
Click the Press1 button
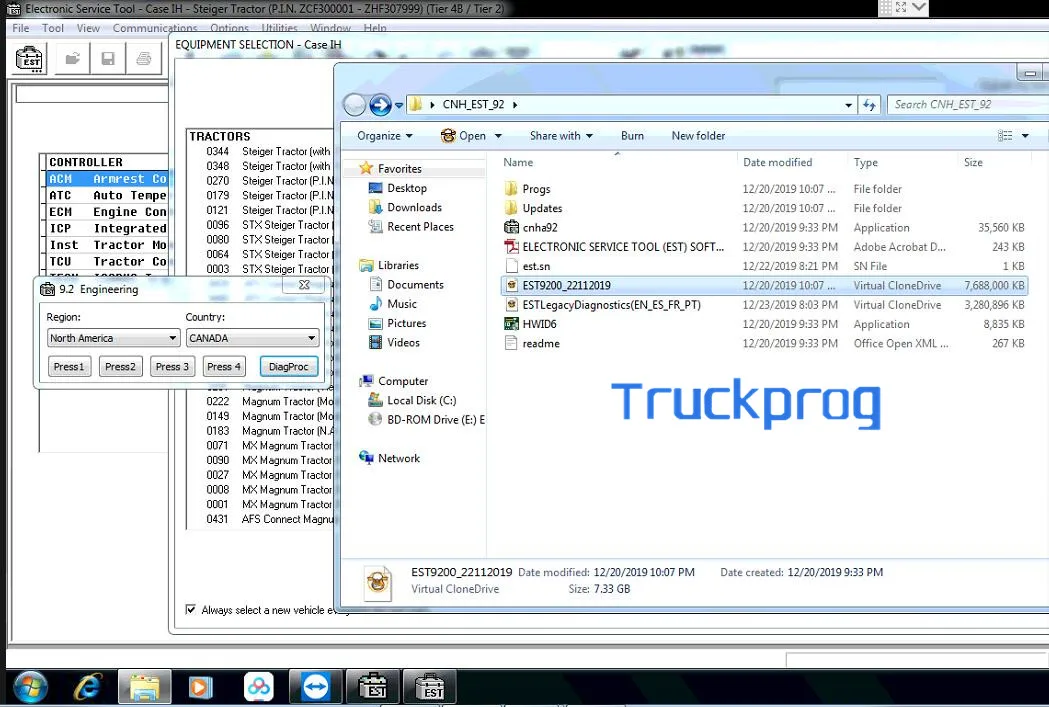(x=69, y=367)
